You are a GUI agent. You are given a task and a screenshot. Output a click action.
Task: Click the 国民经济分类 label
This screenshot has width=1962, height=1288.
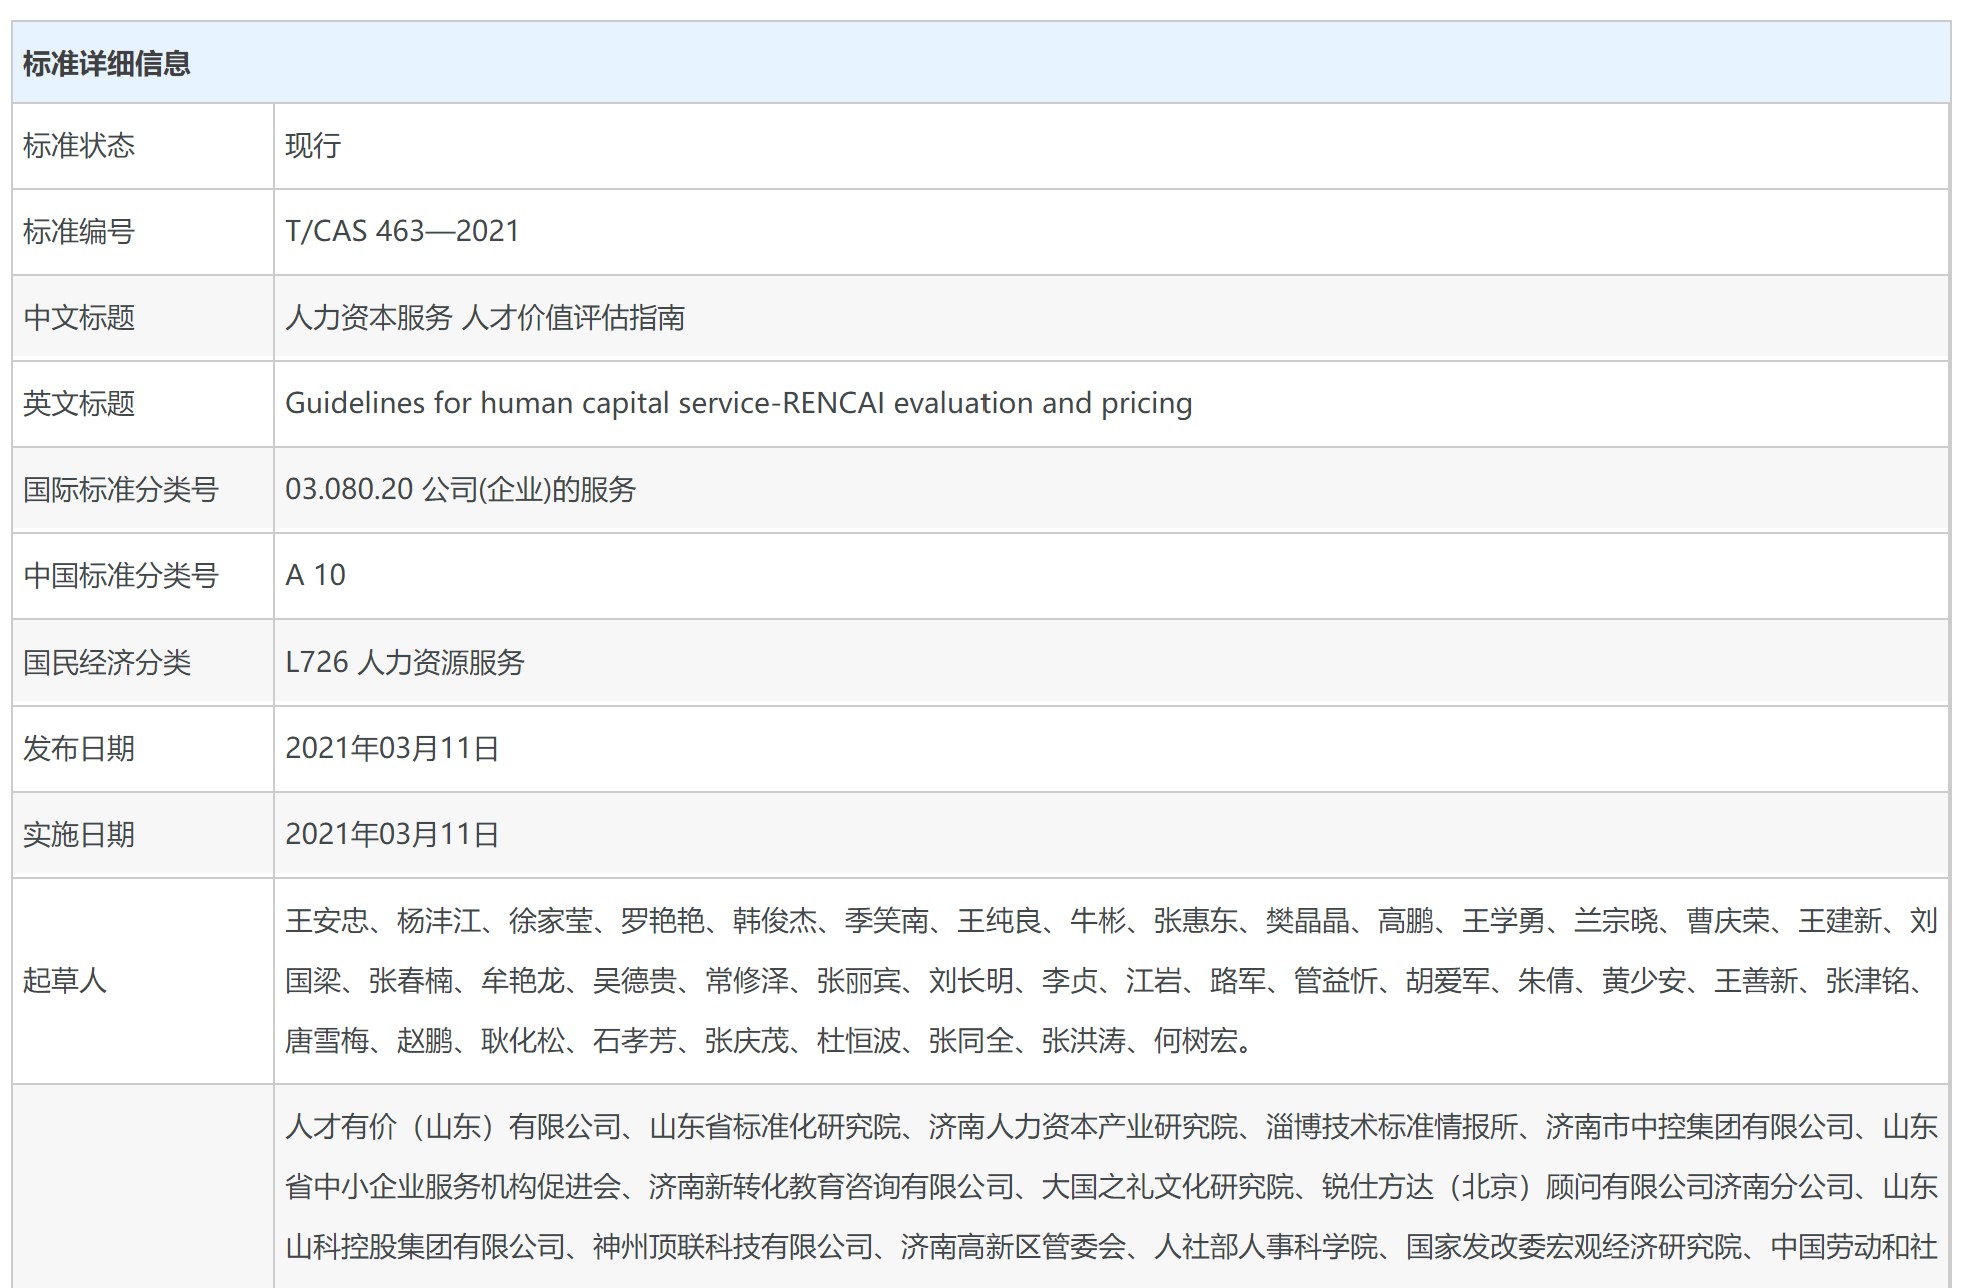106,663
